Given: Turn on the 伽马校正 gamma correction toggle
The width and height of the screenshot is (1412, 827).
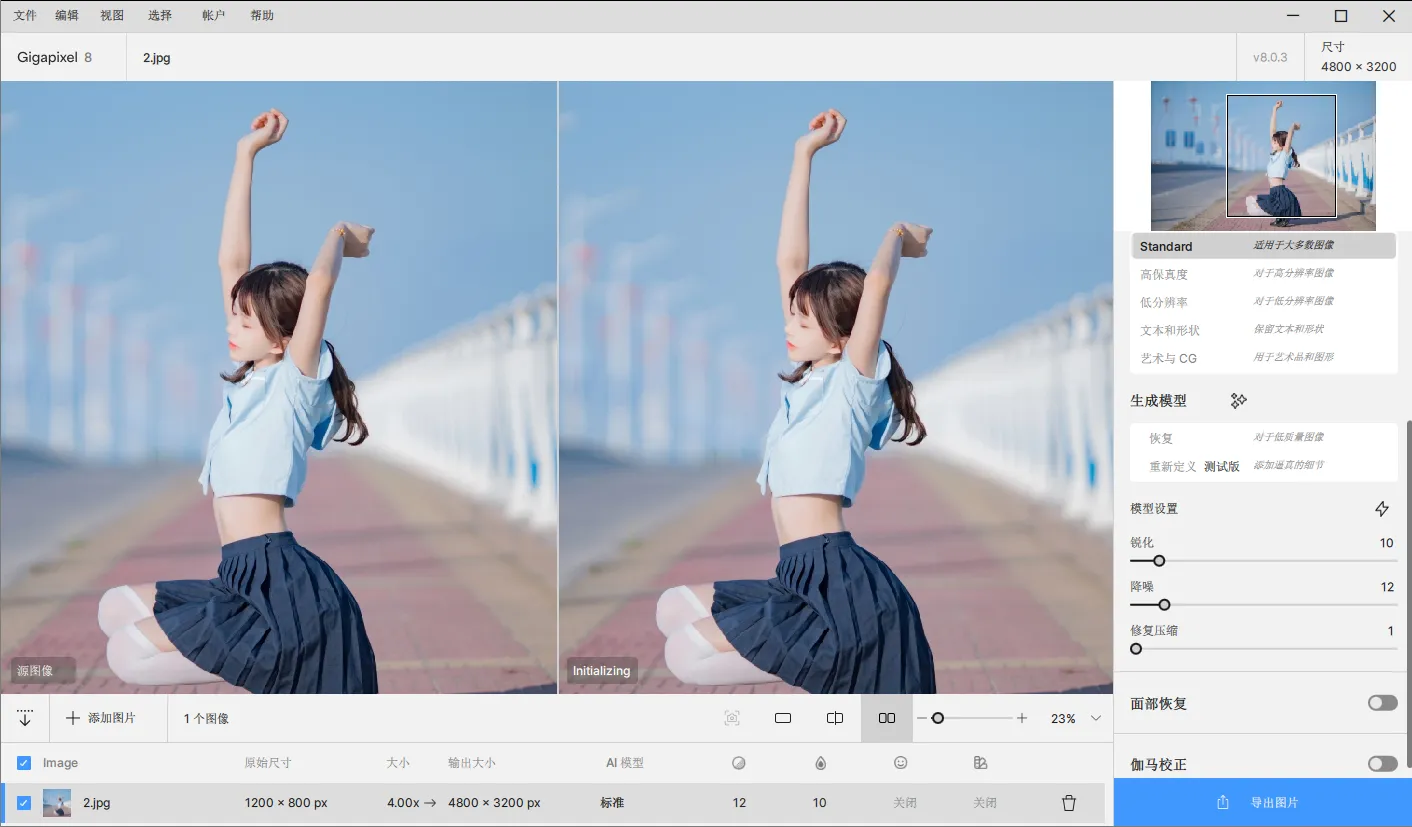Looking at the screenshot, I should tap(1382, 764).
